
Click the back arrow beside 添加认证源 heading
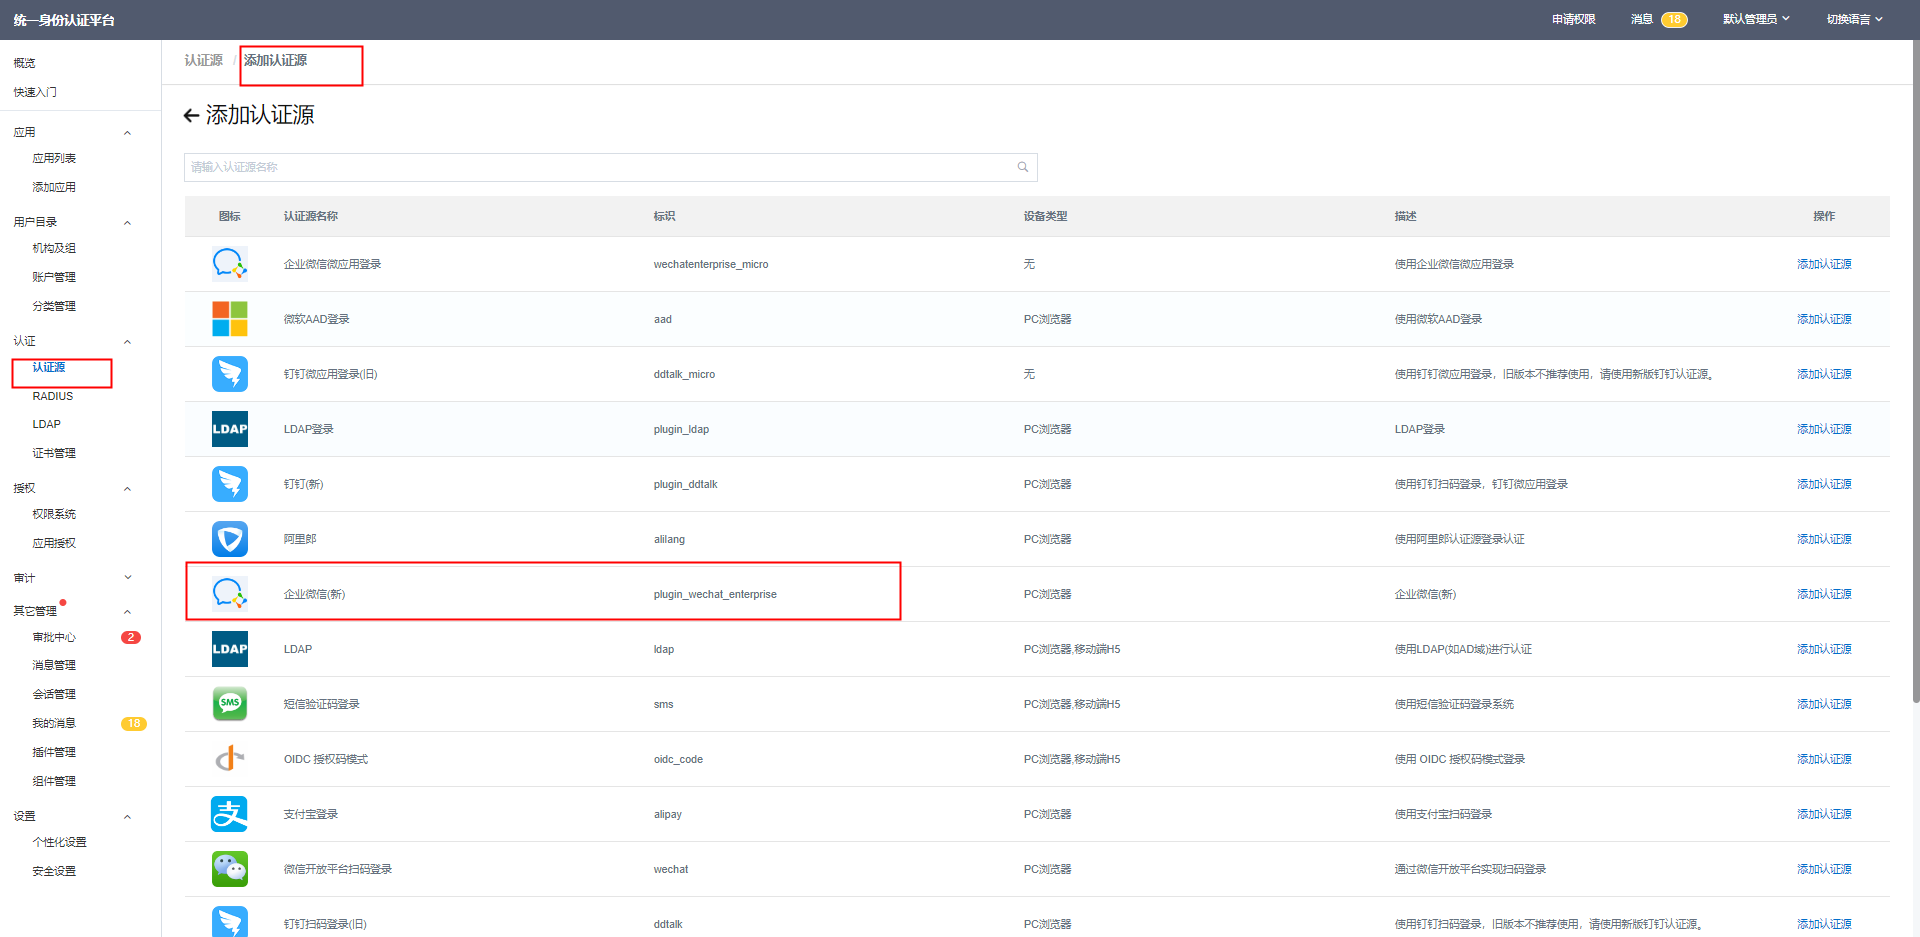click(x=191, y=116)
